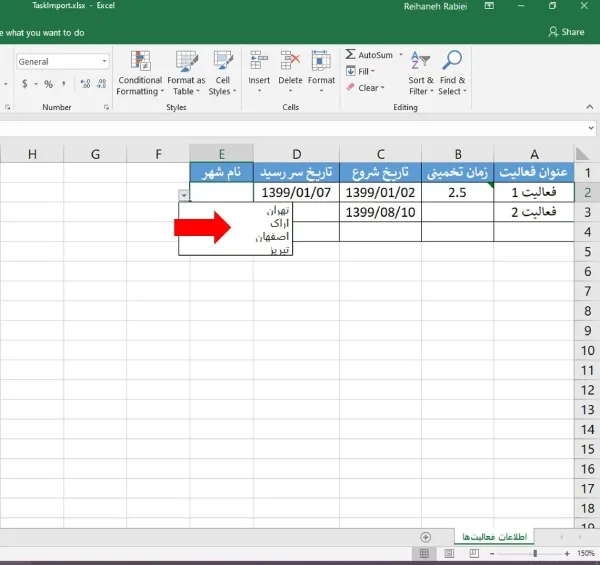Click the zoom slider in status bar

coord(535,553)
